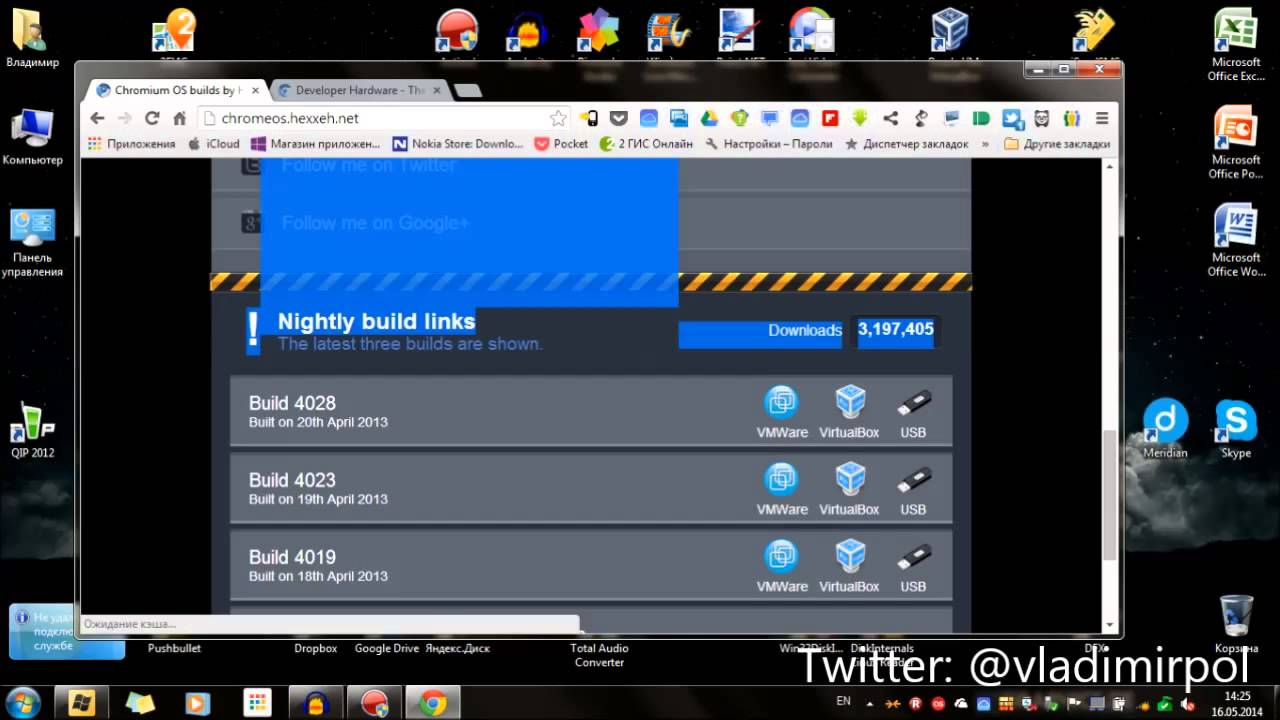Click the page vertical scrollbar thumb
Image resolution: width=1280 pixels, height=720 pixels.
1109,495
